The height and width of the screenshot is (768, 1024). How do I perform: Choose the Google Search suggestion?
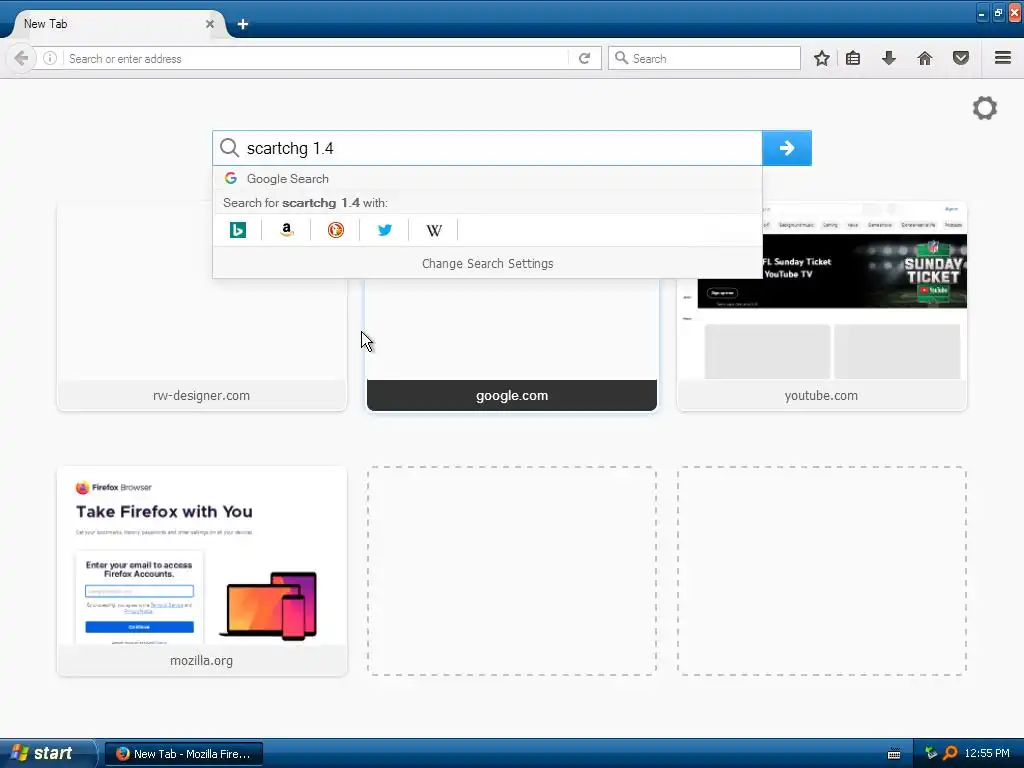[487, 178]
